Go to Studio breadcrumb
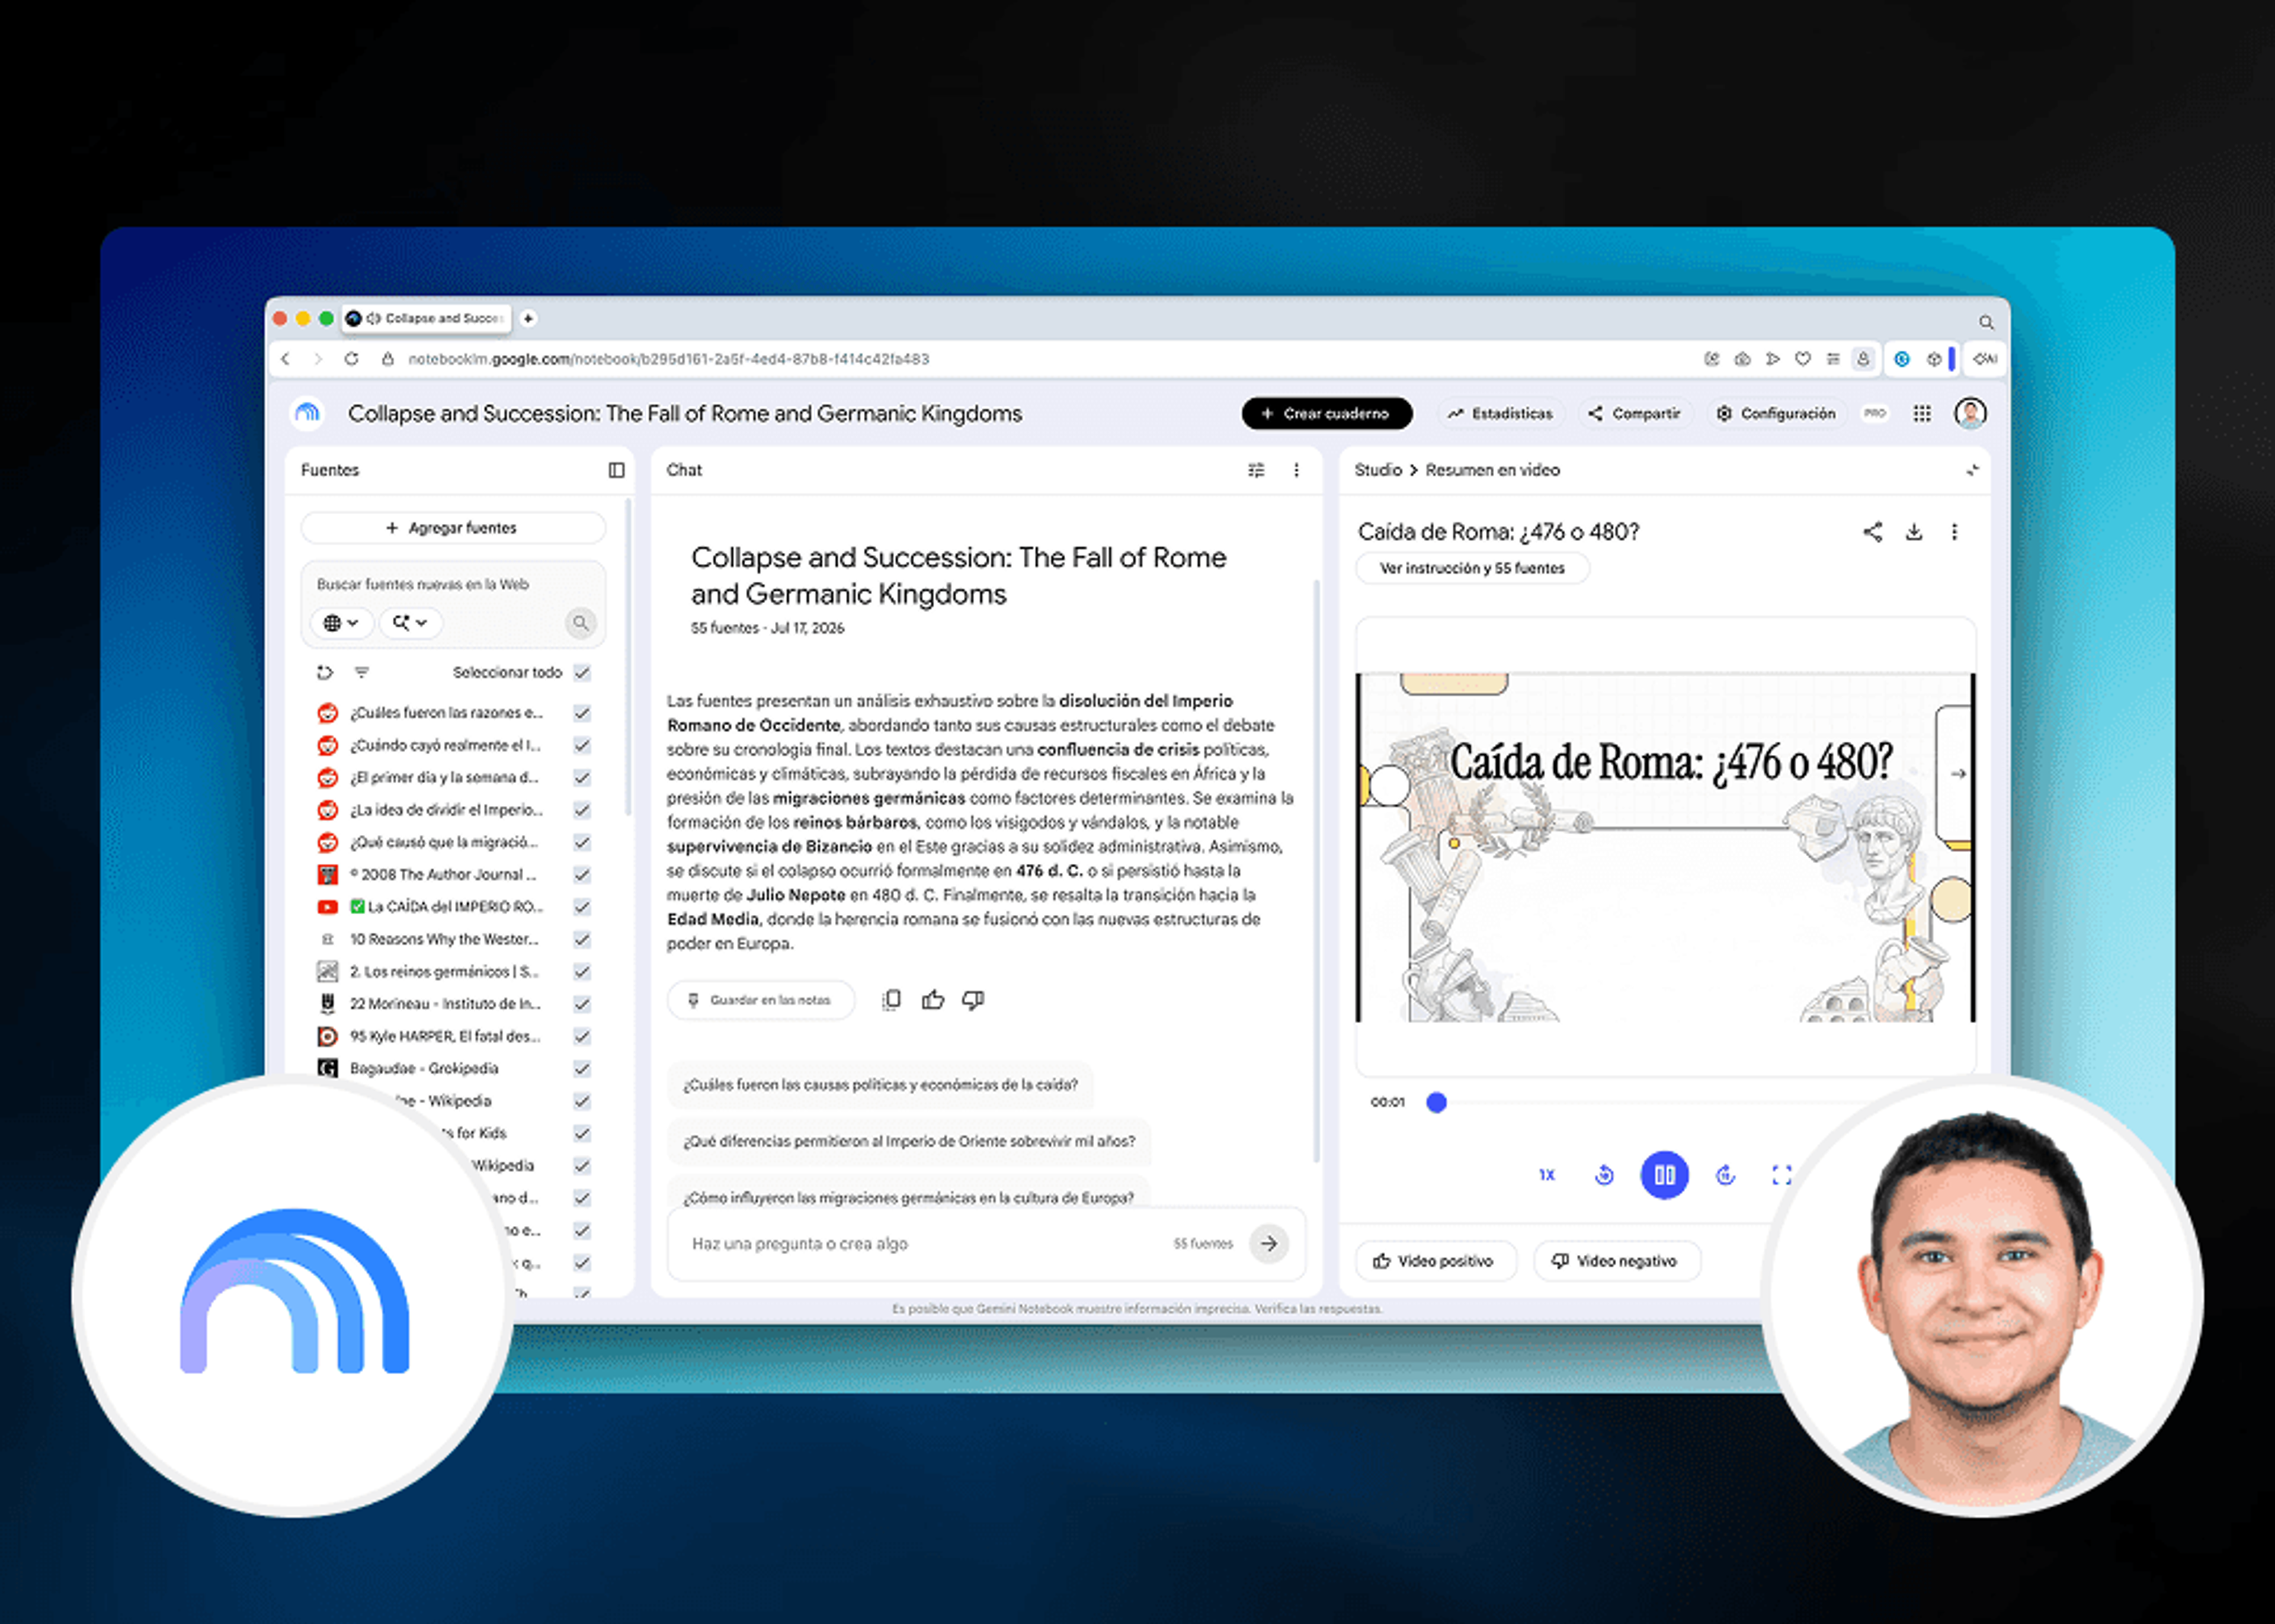Screen dimensions: 2275x1624 [1378, 470]
